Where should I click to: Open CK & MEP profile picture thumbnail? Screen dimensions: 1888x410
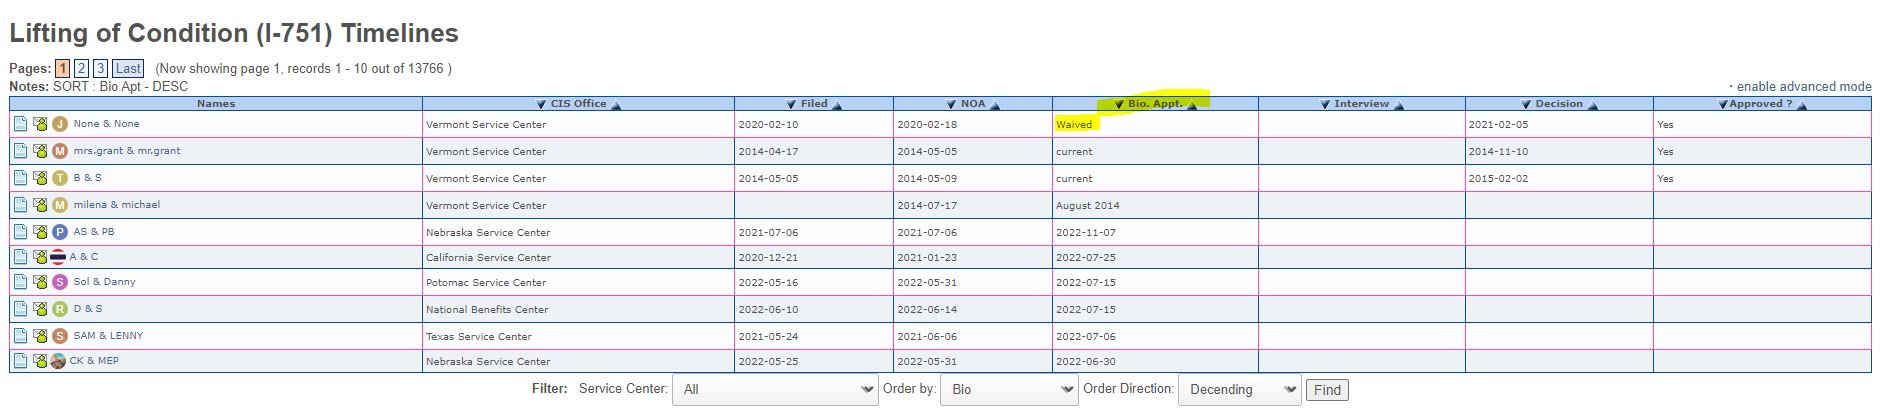point(58,361)
